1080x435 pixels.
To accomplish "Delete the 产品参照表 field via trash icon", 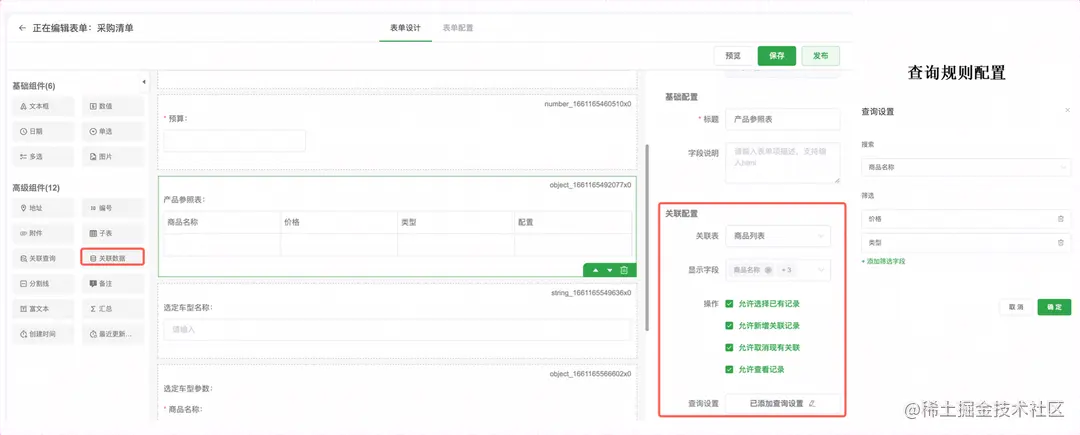I will [x=624, y=270].
